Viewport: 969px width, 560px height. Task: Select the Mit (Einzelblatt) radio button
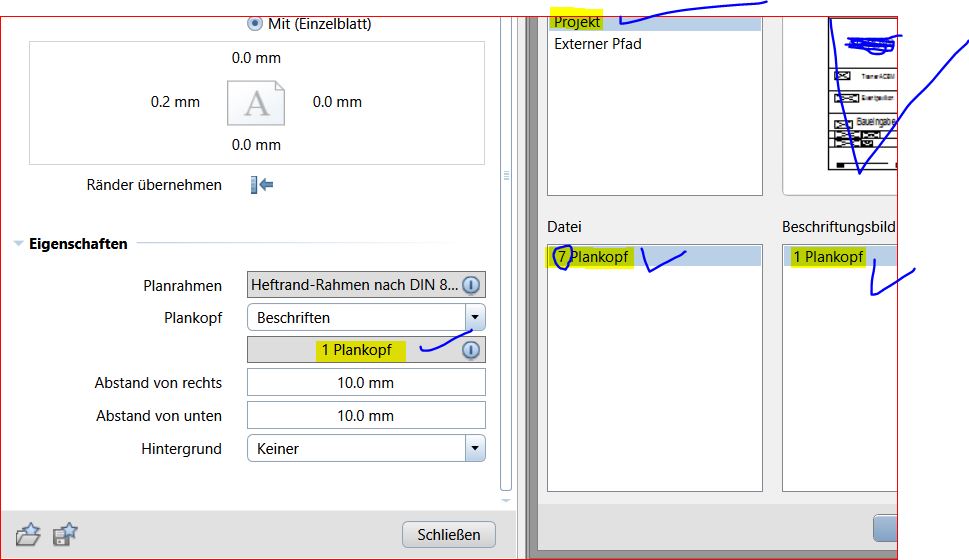pos(255,23)
